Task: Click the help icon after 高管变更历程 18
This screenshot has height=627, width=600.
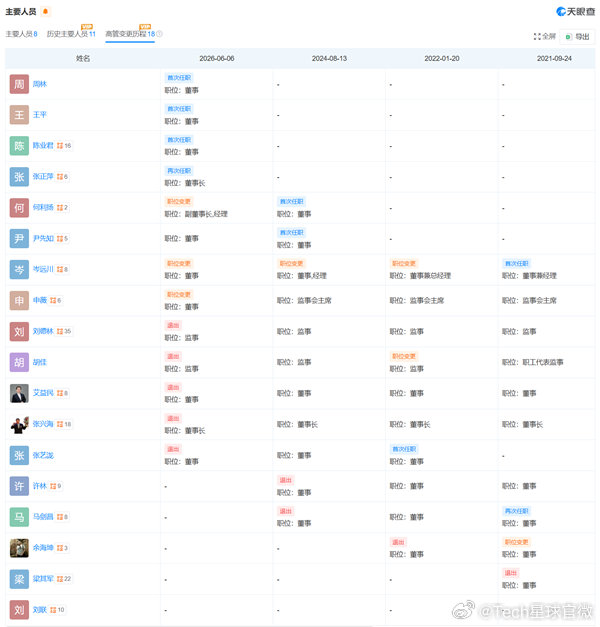Action: [x=159, y=34]
